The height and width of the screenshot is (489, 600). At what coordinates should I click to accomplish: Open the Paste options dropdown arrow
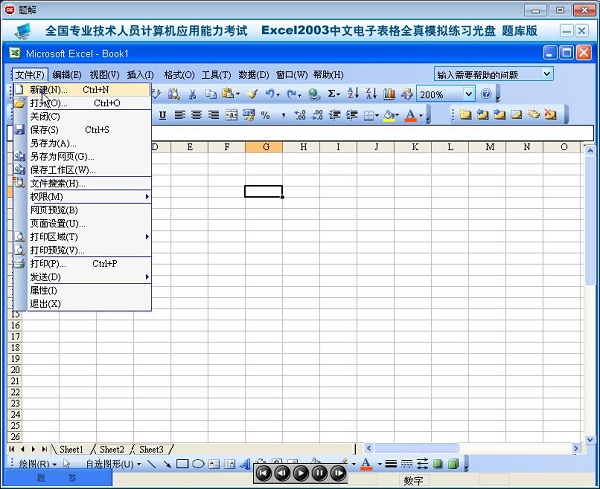tap(238, 94)
